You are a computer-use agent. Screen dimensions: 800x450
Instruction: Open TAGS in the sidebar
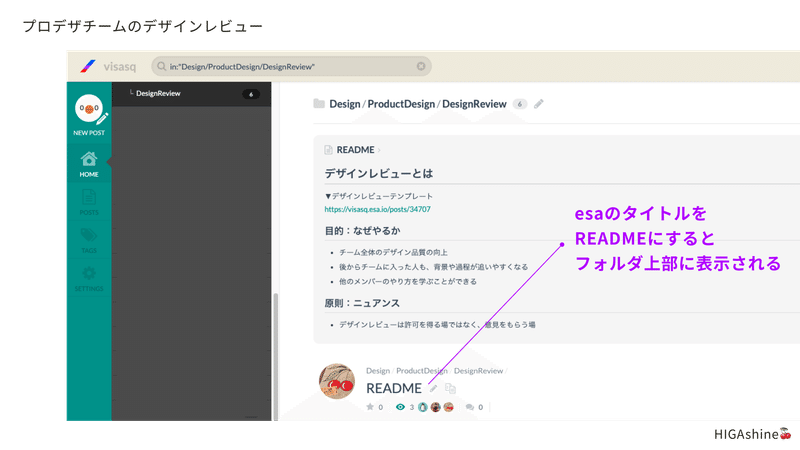click(x=89, y=240)
